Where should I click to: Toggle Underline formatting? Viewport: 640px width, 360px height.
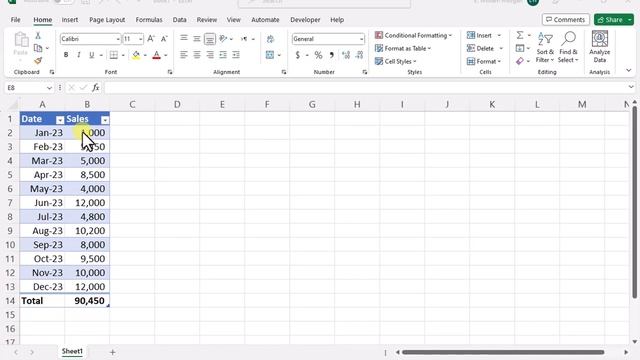coord(91,55)
